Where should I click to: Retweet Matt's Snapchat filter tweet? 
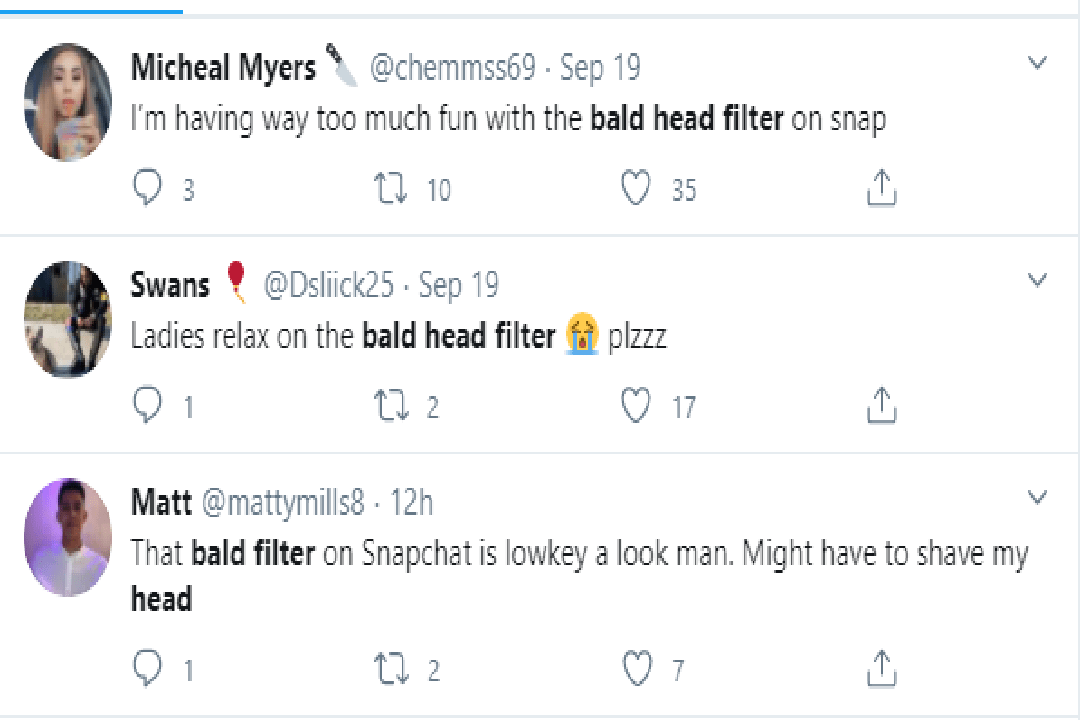point(389,669)
